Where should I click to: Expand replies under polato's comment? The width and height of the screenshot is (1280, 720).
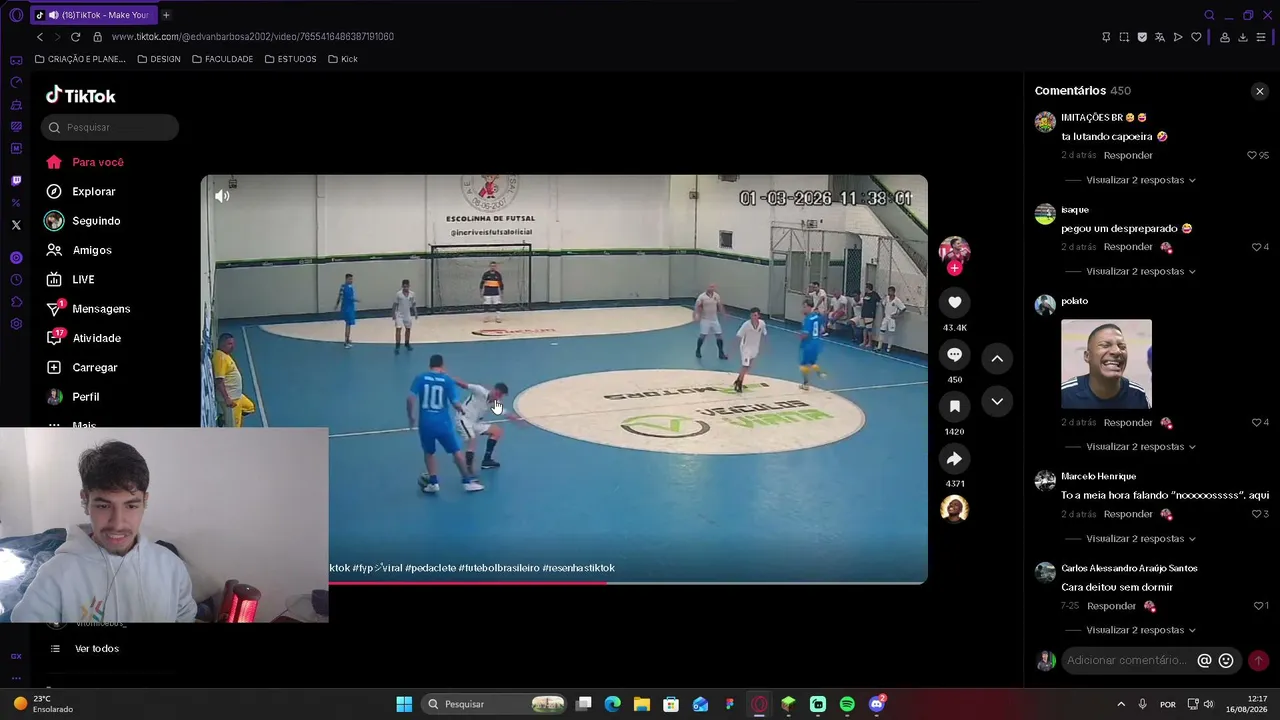click(x=1140, y=447)
